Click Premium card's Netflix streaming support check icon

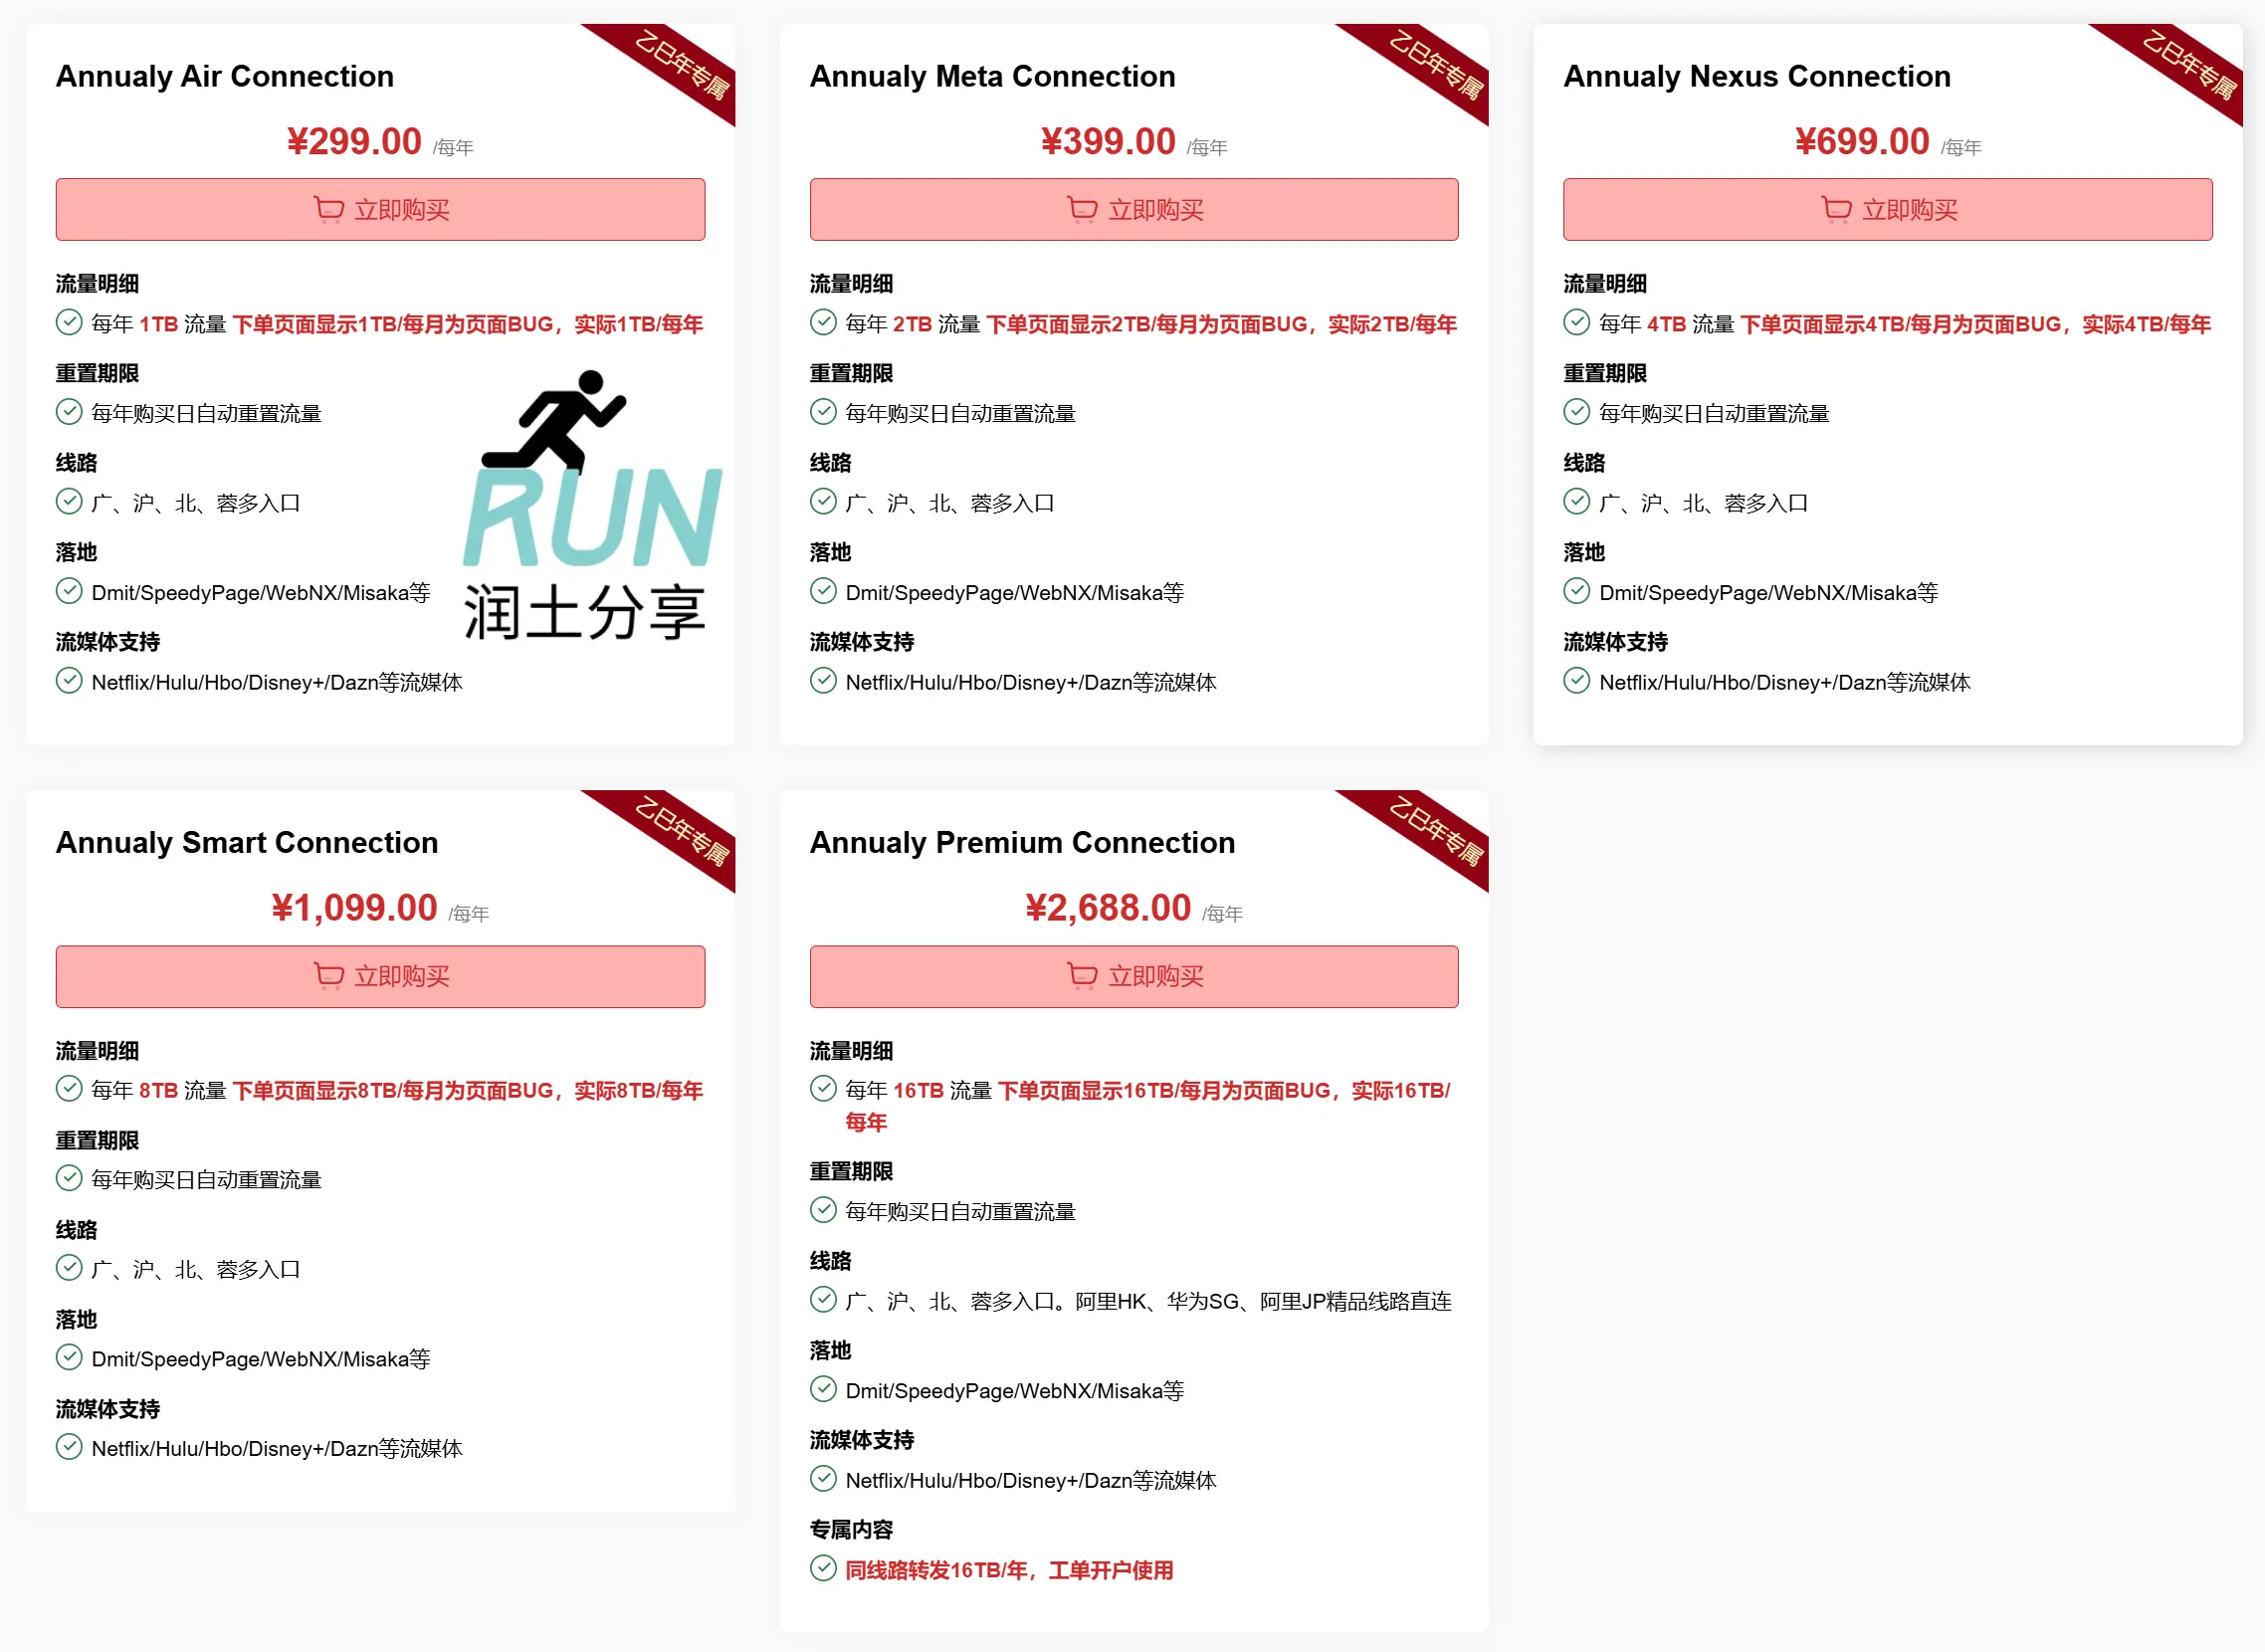(x=822, y=1478)
